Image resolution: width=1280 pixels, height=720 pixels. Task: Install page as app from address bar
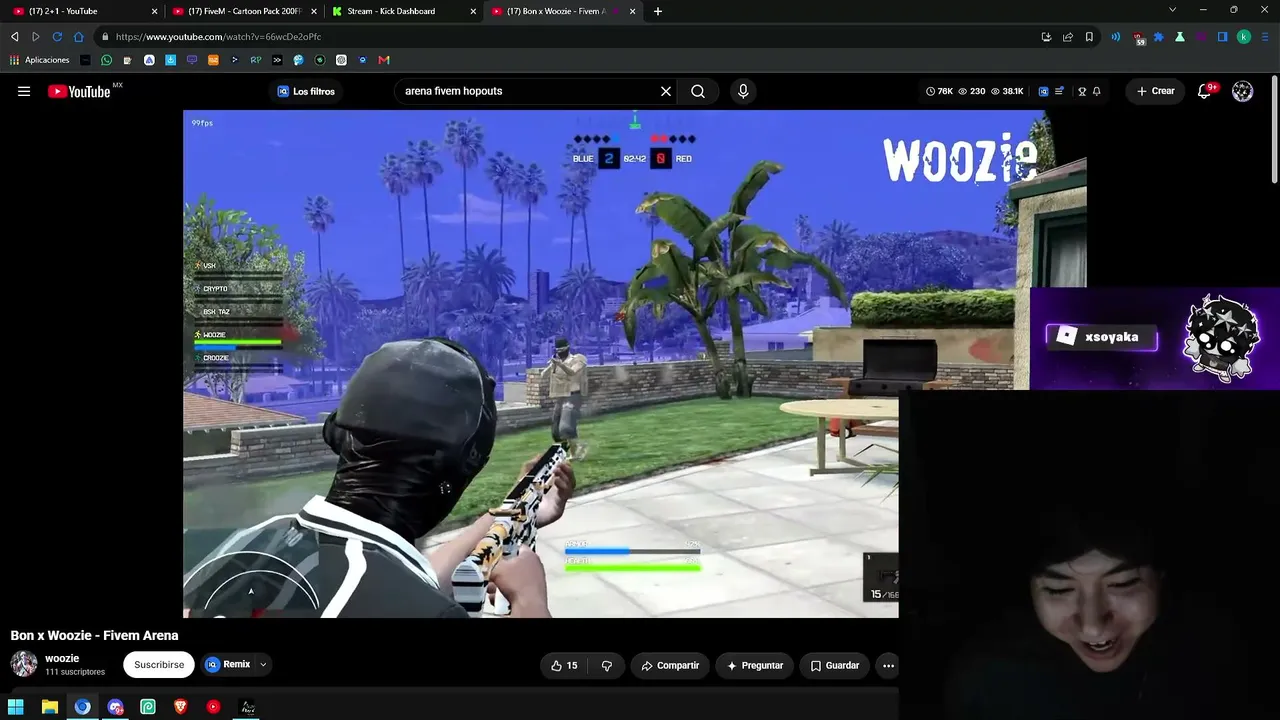(1046, 37)
